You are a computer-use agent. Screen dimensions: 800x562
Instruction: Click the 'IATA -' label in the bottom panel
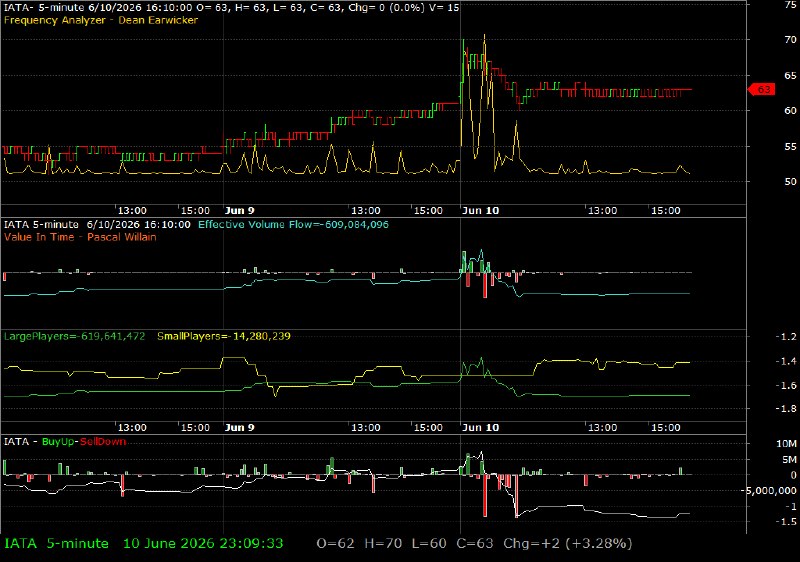[20, 442]
